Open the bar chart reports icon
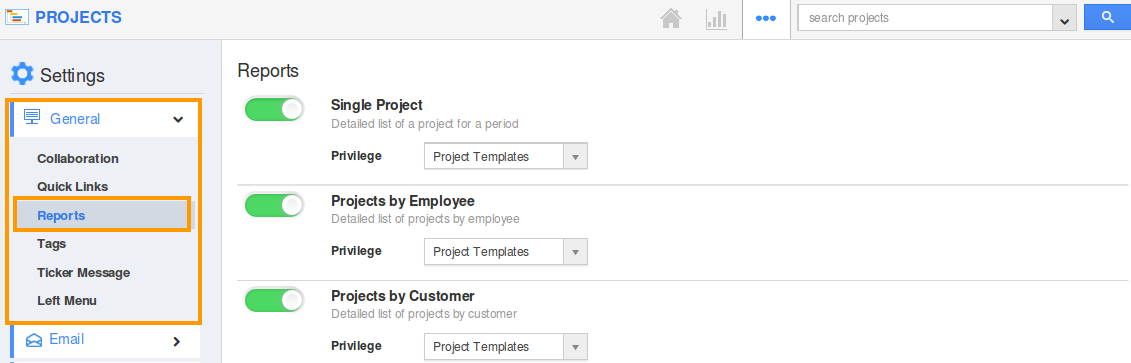 (x=716, y=19)
